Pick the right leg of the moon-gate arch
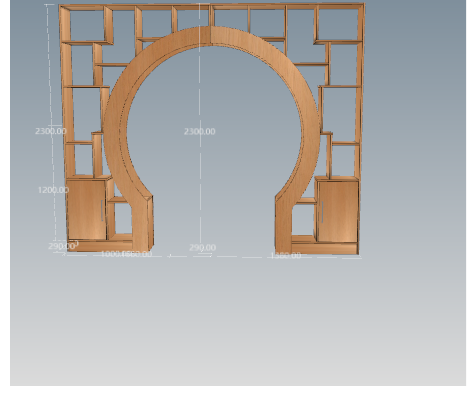 tap(283, 225)
